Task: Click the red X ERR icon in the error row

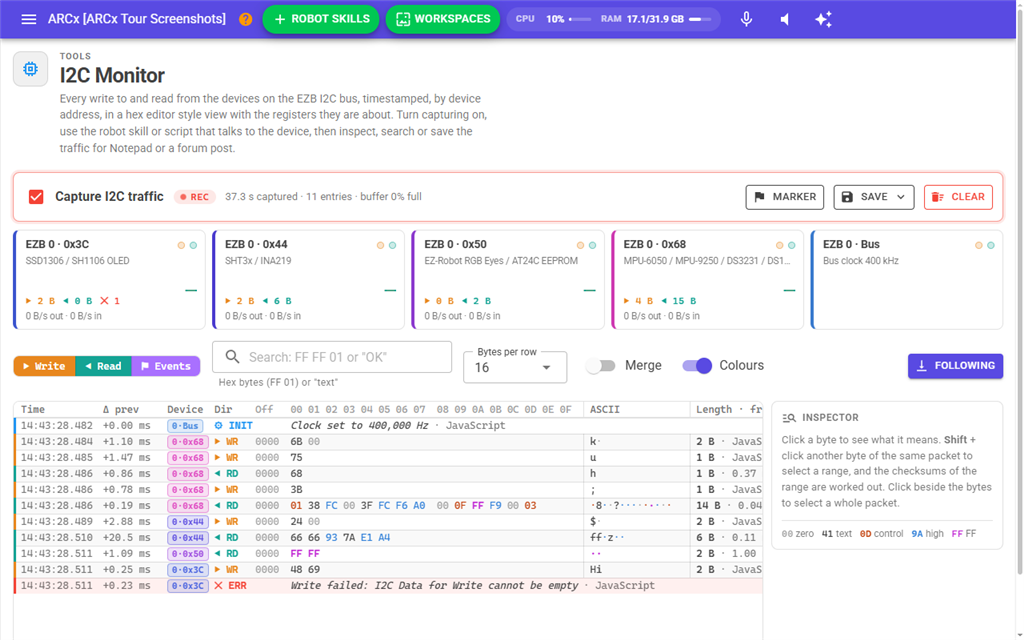Action: pos(219,586)
